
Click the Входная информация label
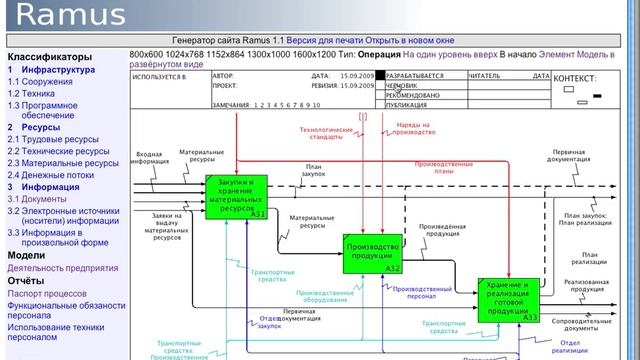[x=149, y=158]
